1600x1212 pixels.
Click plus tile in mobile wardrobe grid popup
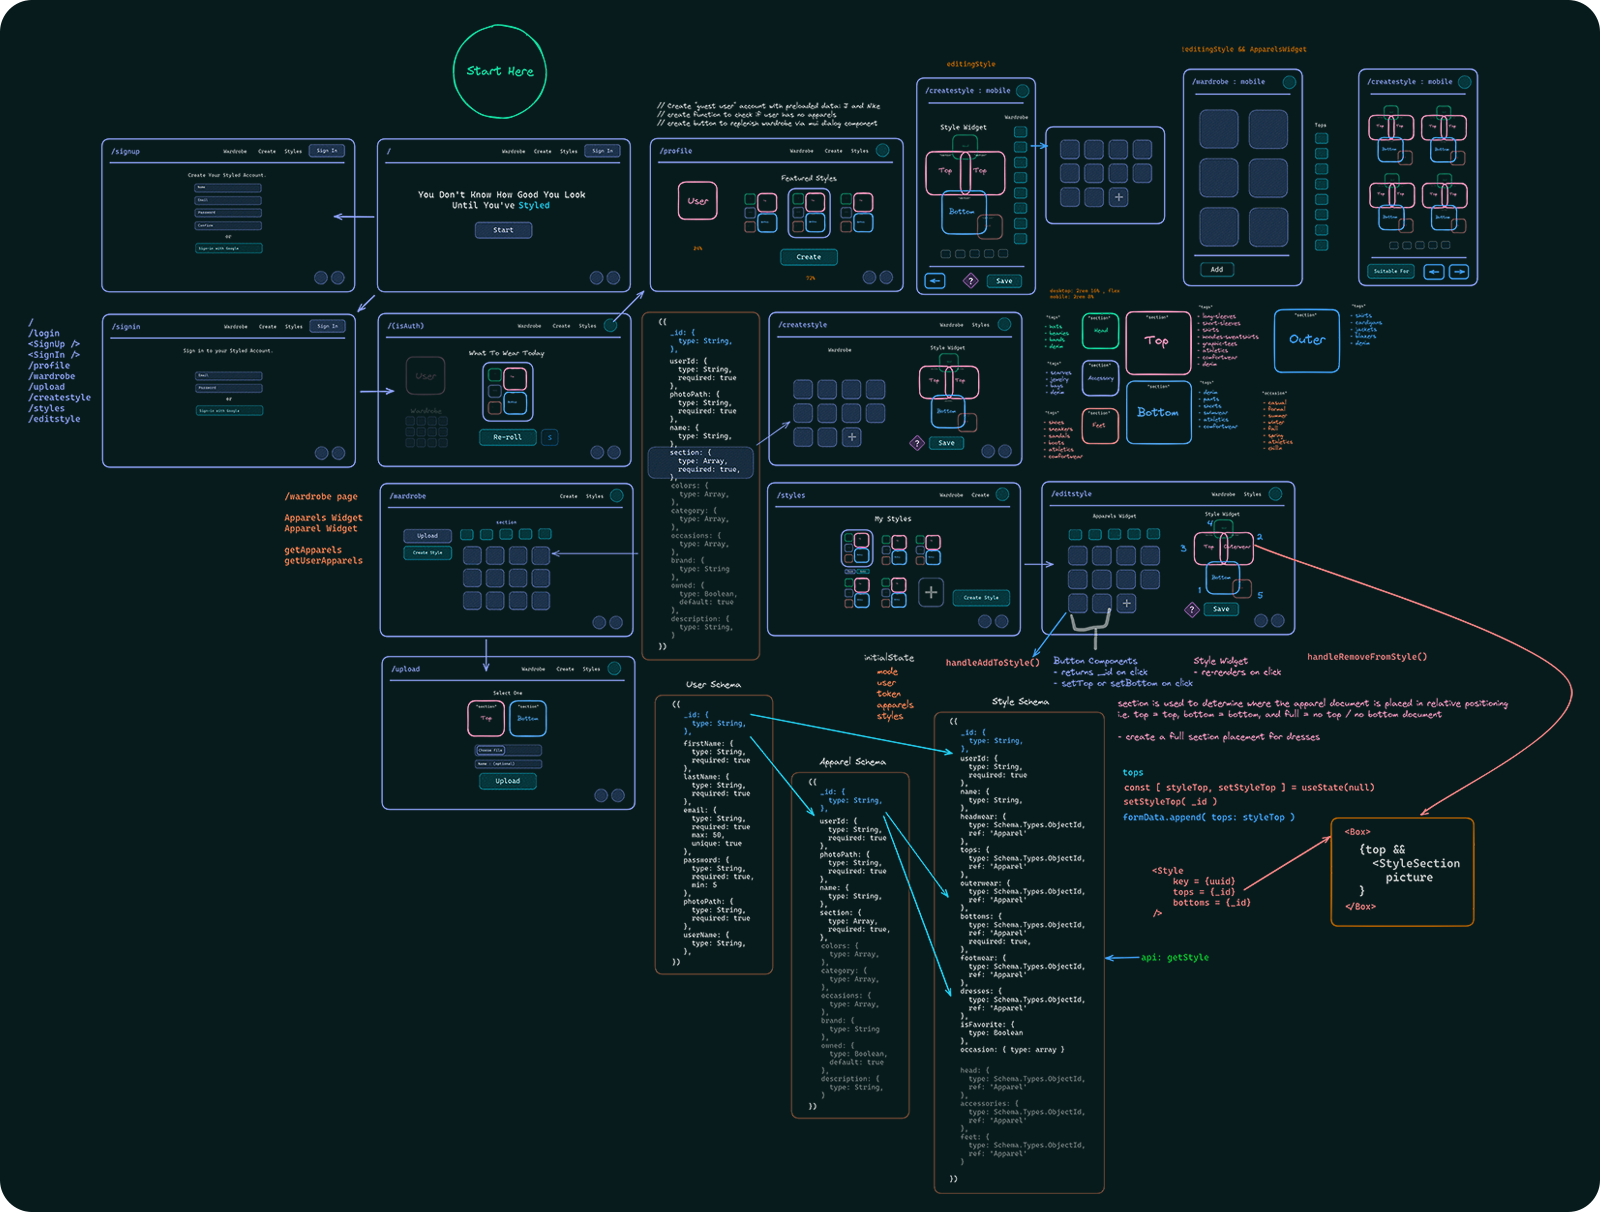[x=1118, y=197]
